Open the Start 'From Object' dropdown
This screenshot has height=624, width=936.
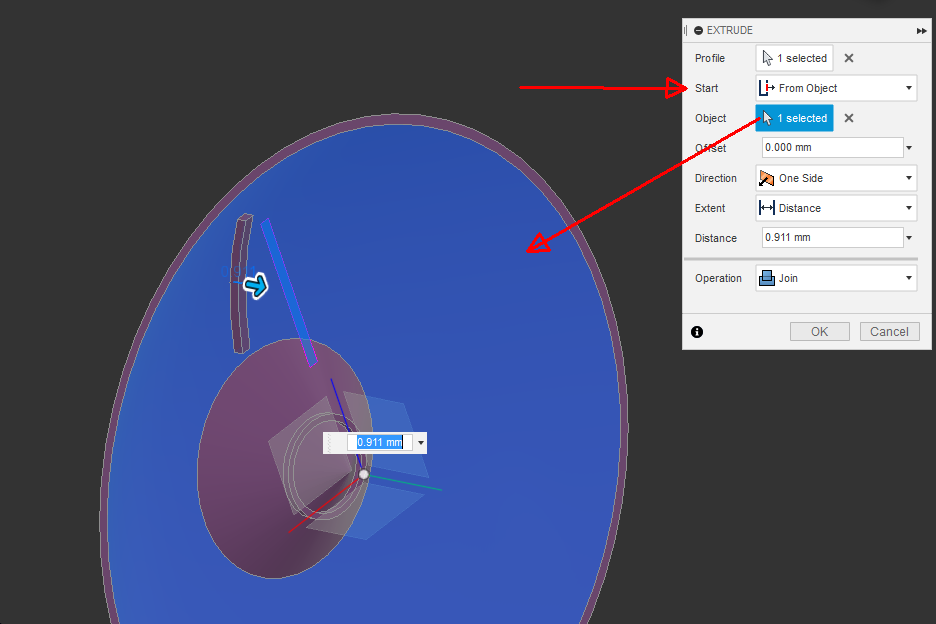(x=836, y=88)
